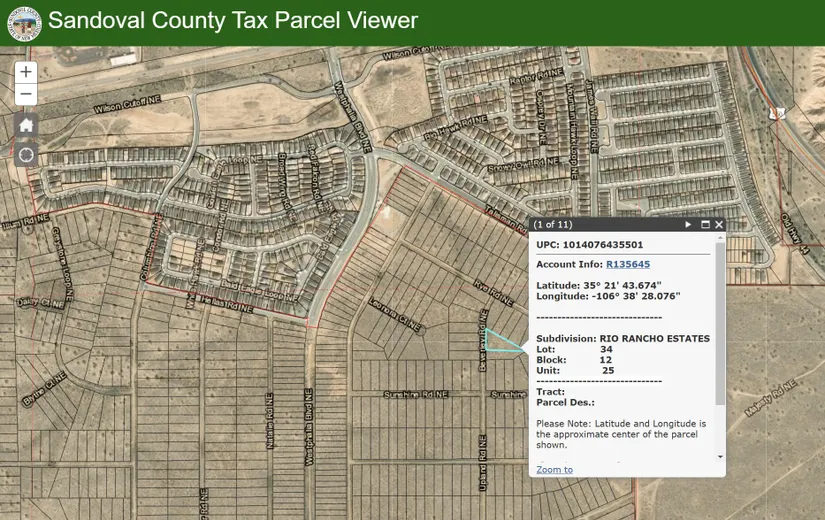
Task: Click the Sandovalounty seal logo
Action: (x=21, y=21)
